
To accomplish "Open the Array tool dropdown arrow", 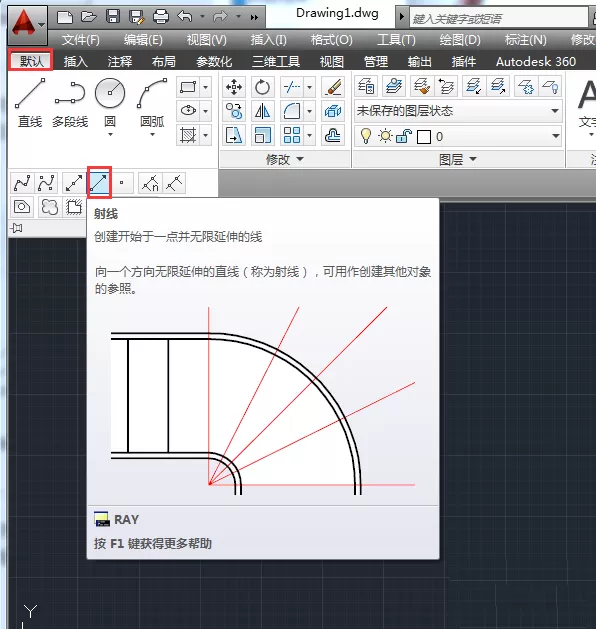I will click(310, 135).
